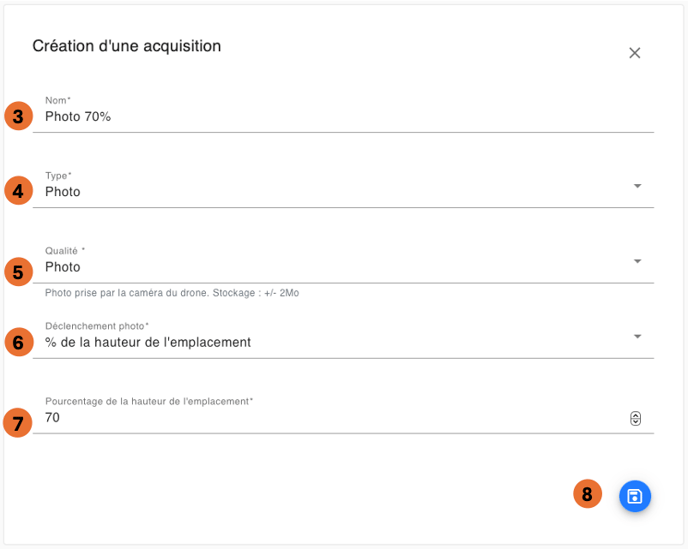
Task: Open the Déclenchement photo dropdown arrow
Action: point(638,337)
